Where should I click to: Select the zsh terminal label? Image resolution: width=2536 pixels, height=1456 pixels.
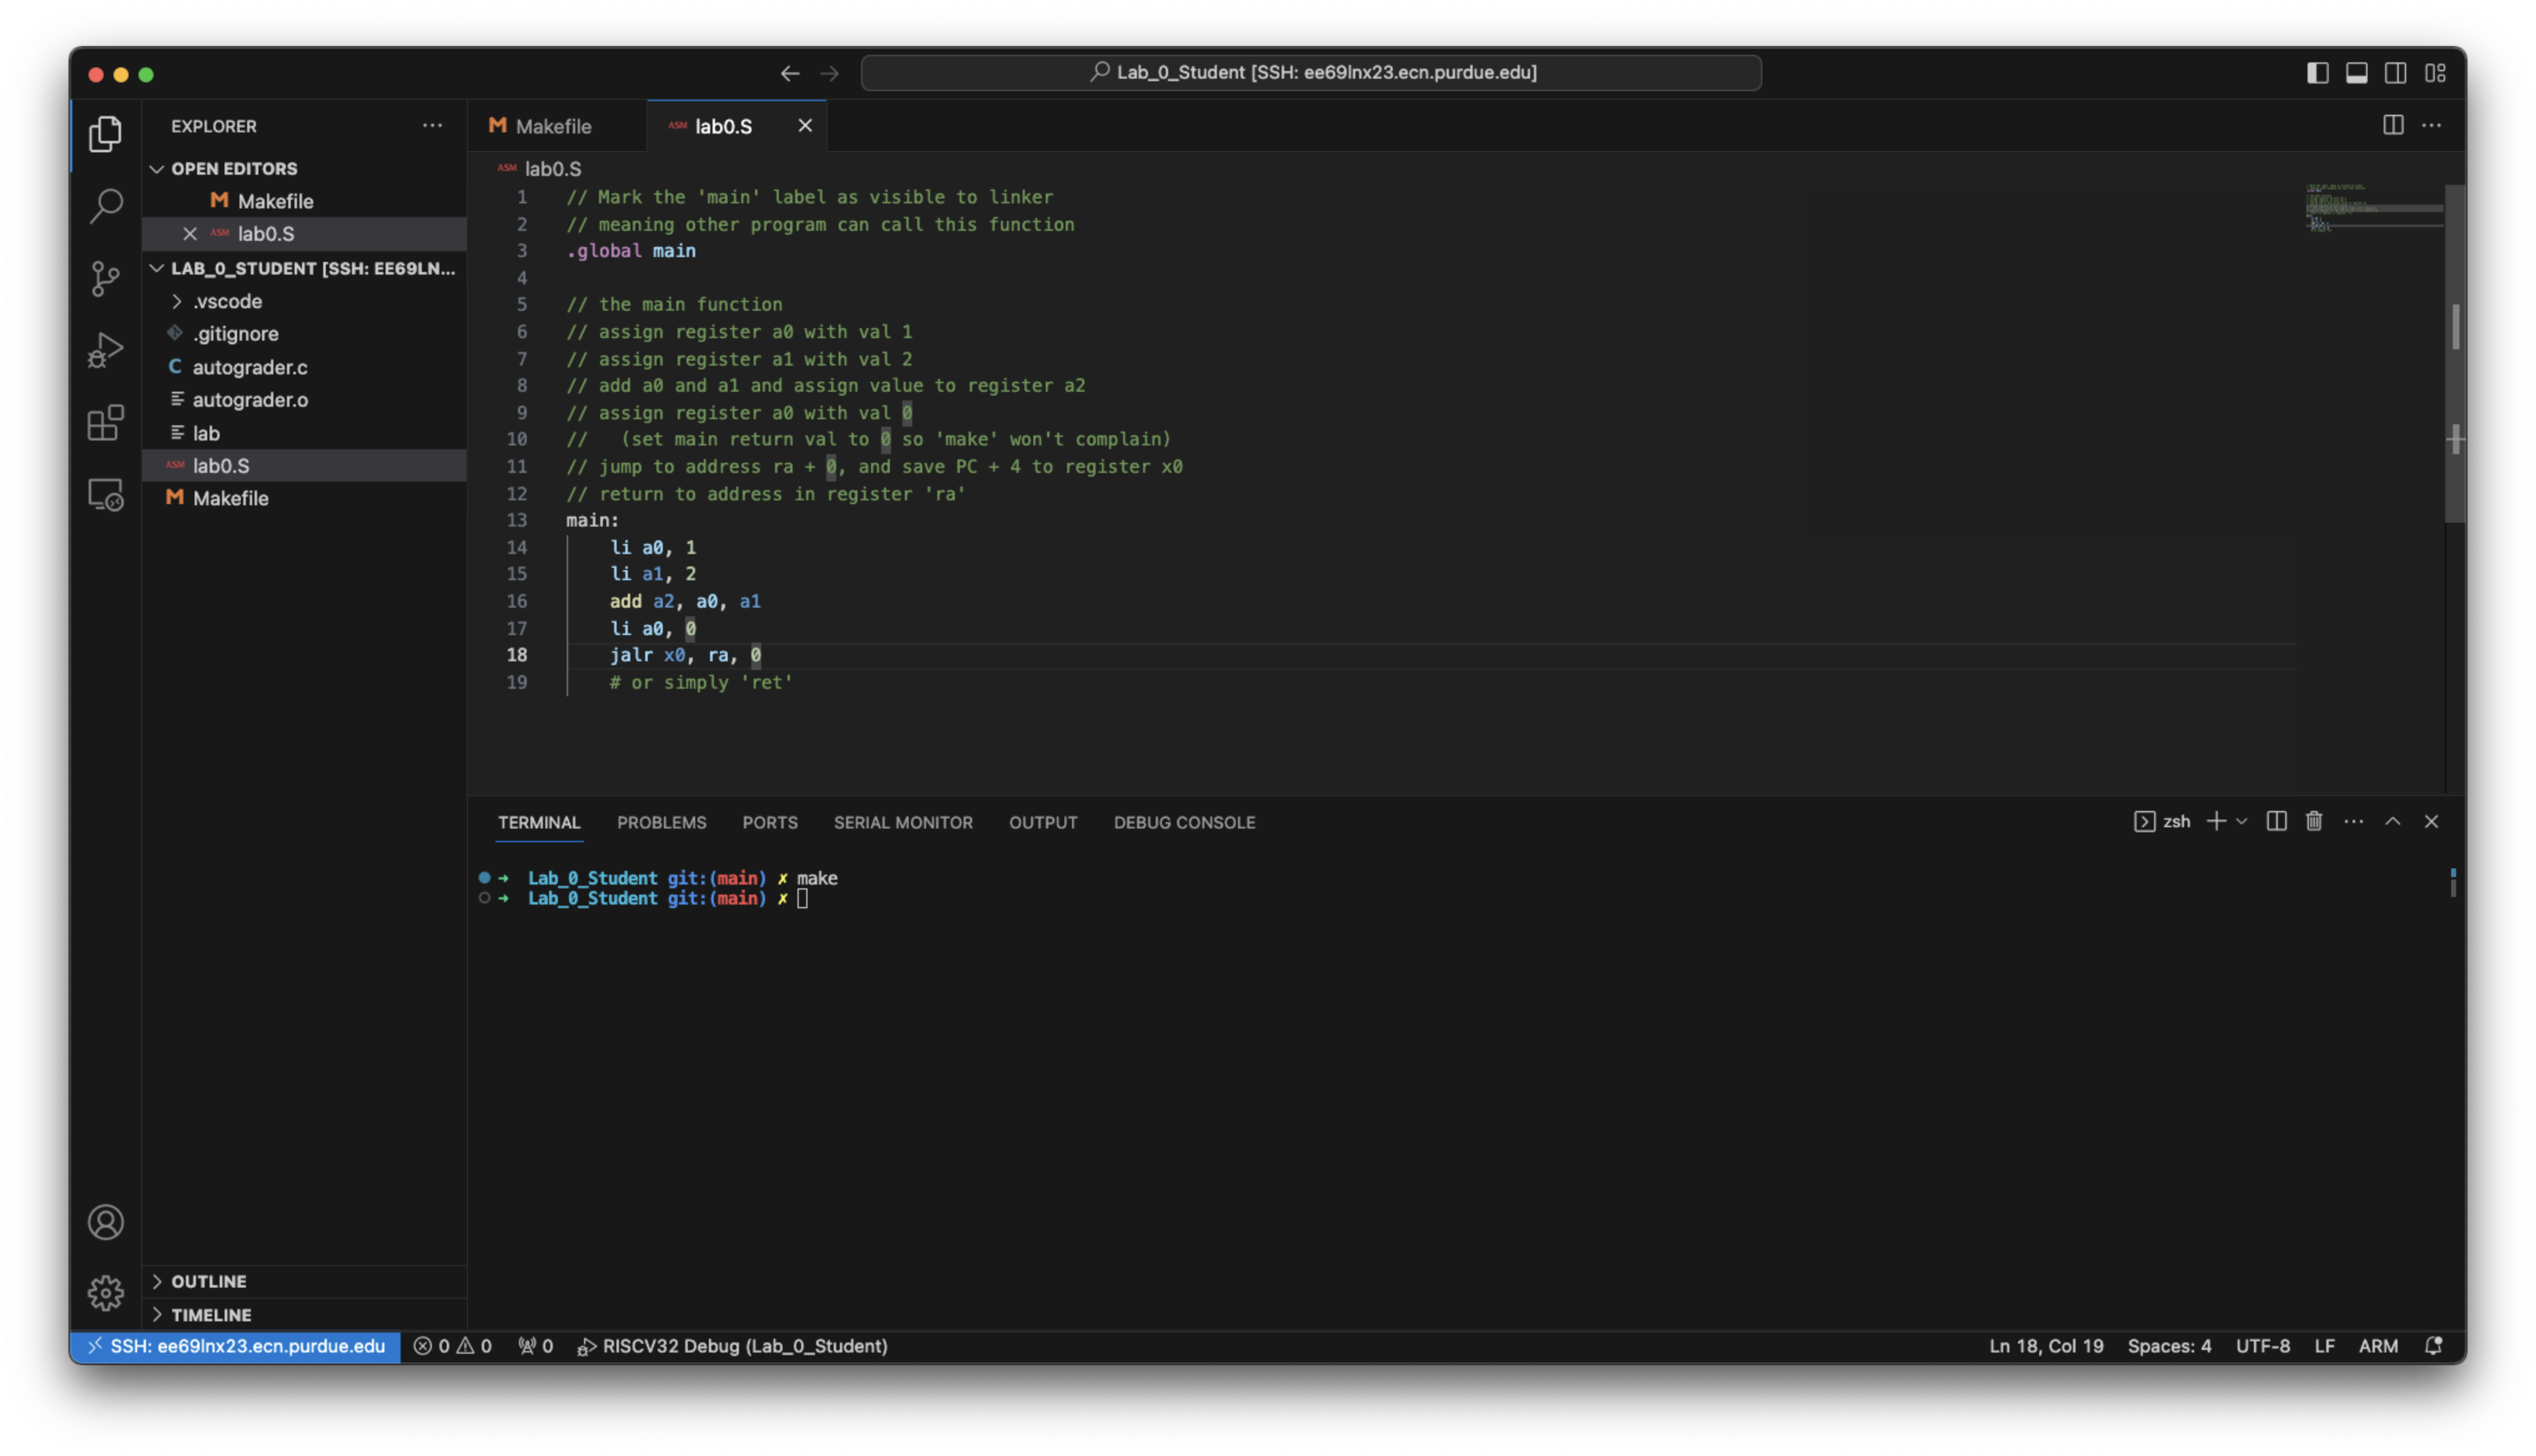coord(2162,821)
